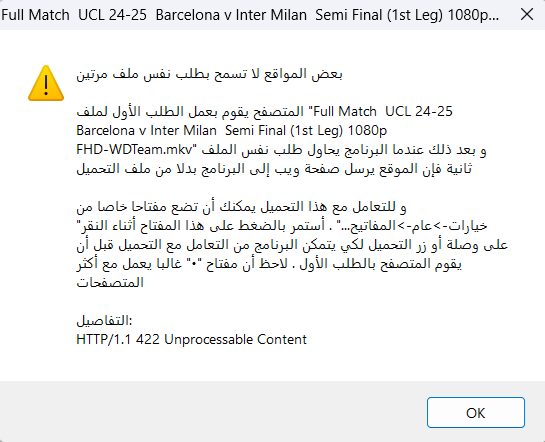The width and height of the screenshot is (545, 442).
Task: Click the "Unprocessable Content" error text
Action: pyautogui.click(x=235, y=339)
